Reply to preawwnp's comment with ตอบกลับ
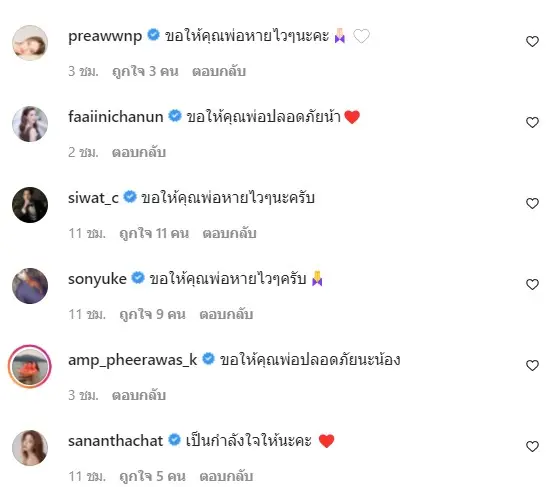 click(219, 71)
